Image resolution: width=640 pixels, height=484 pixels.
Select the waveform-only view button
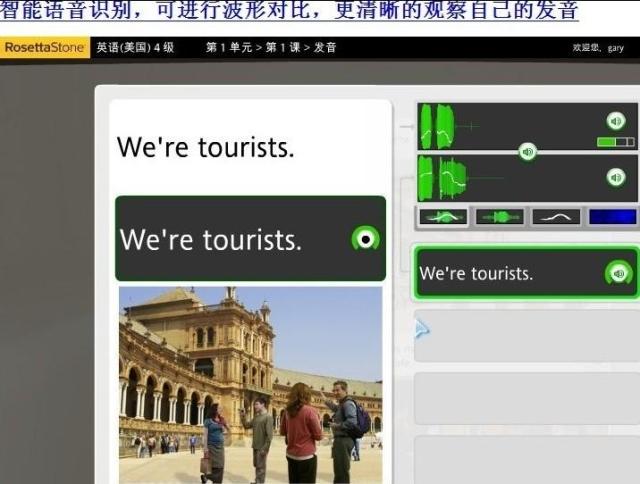(x=500, y=217)
